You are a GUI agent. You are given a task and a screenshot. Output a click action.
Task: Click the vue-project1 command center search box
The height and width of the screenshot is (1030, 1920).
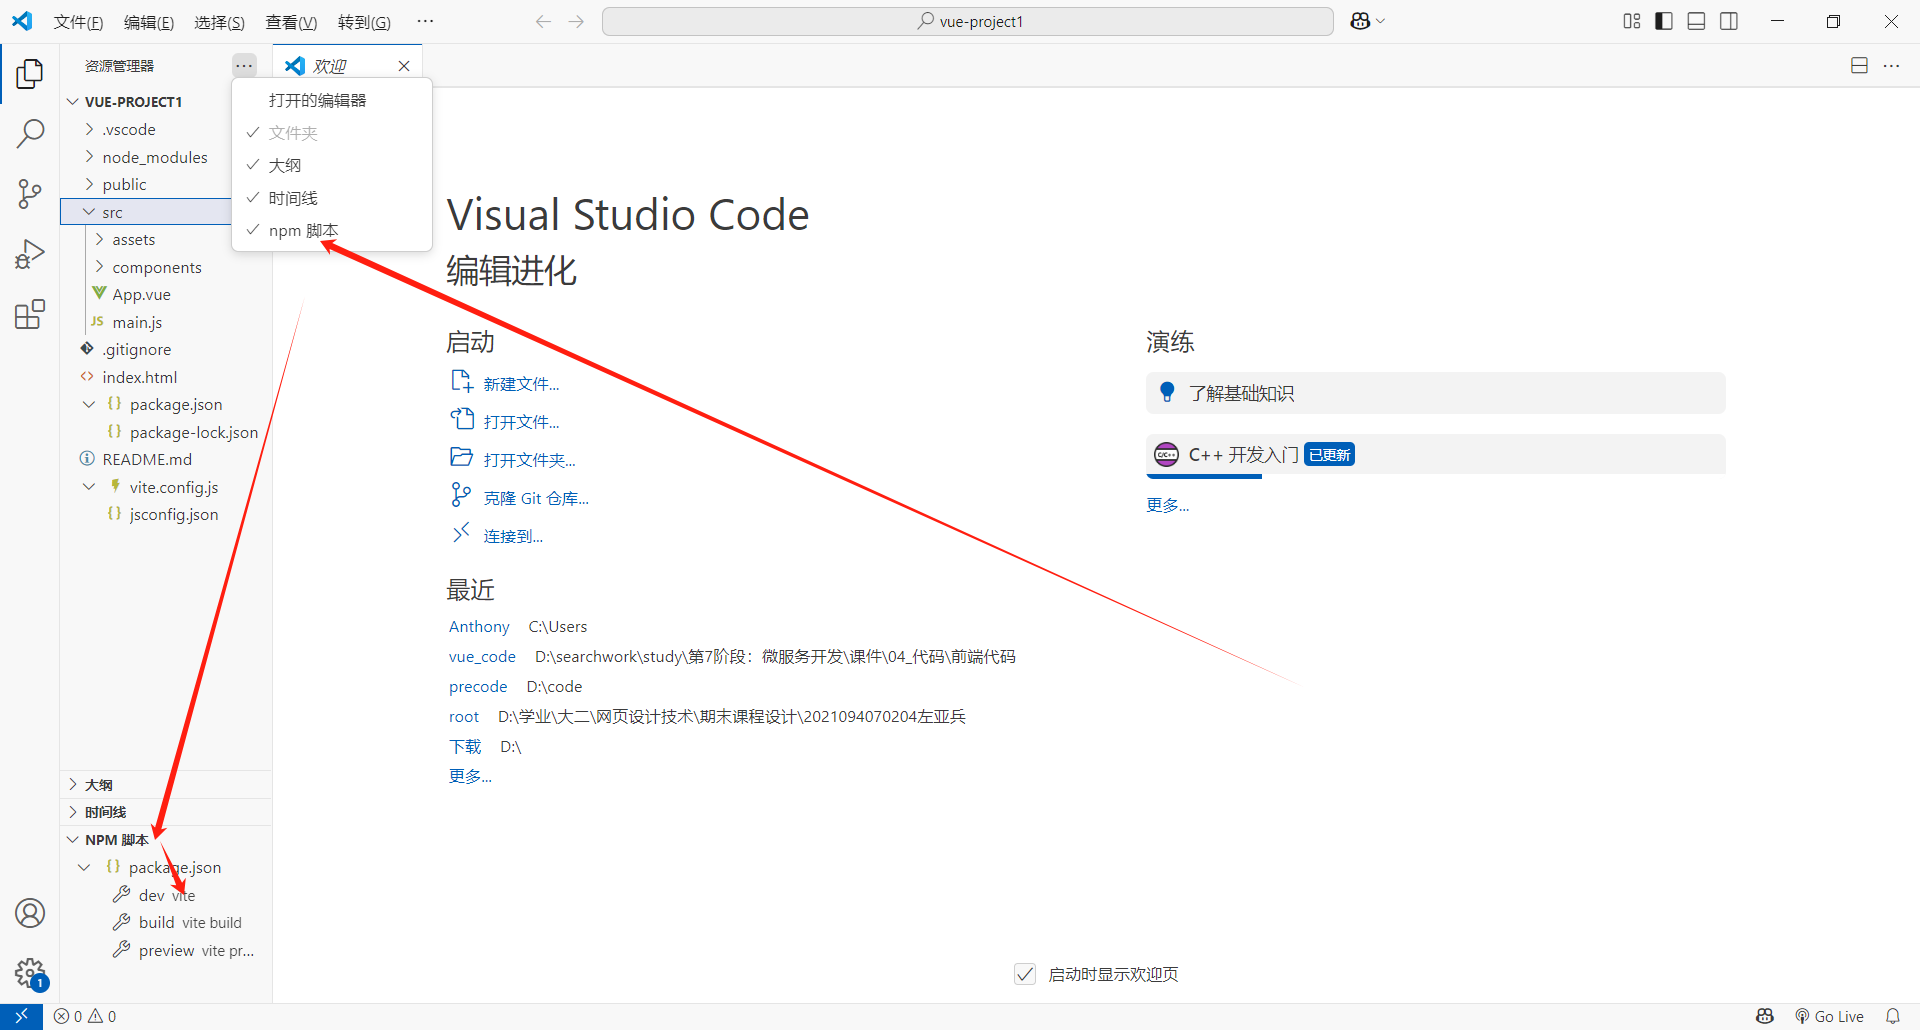click(968, 21)
